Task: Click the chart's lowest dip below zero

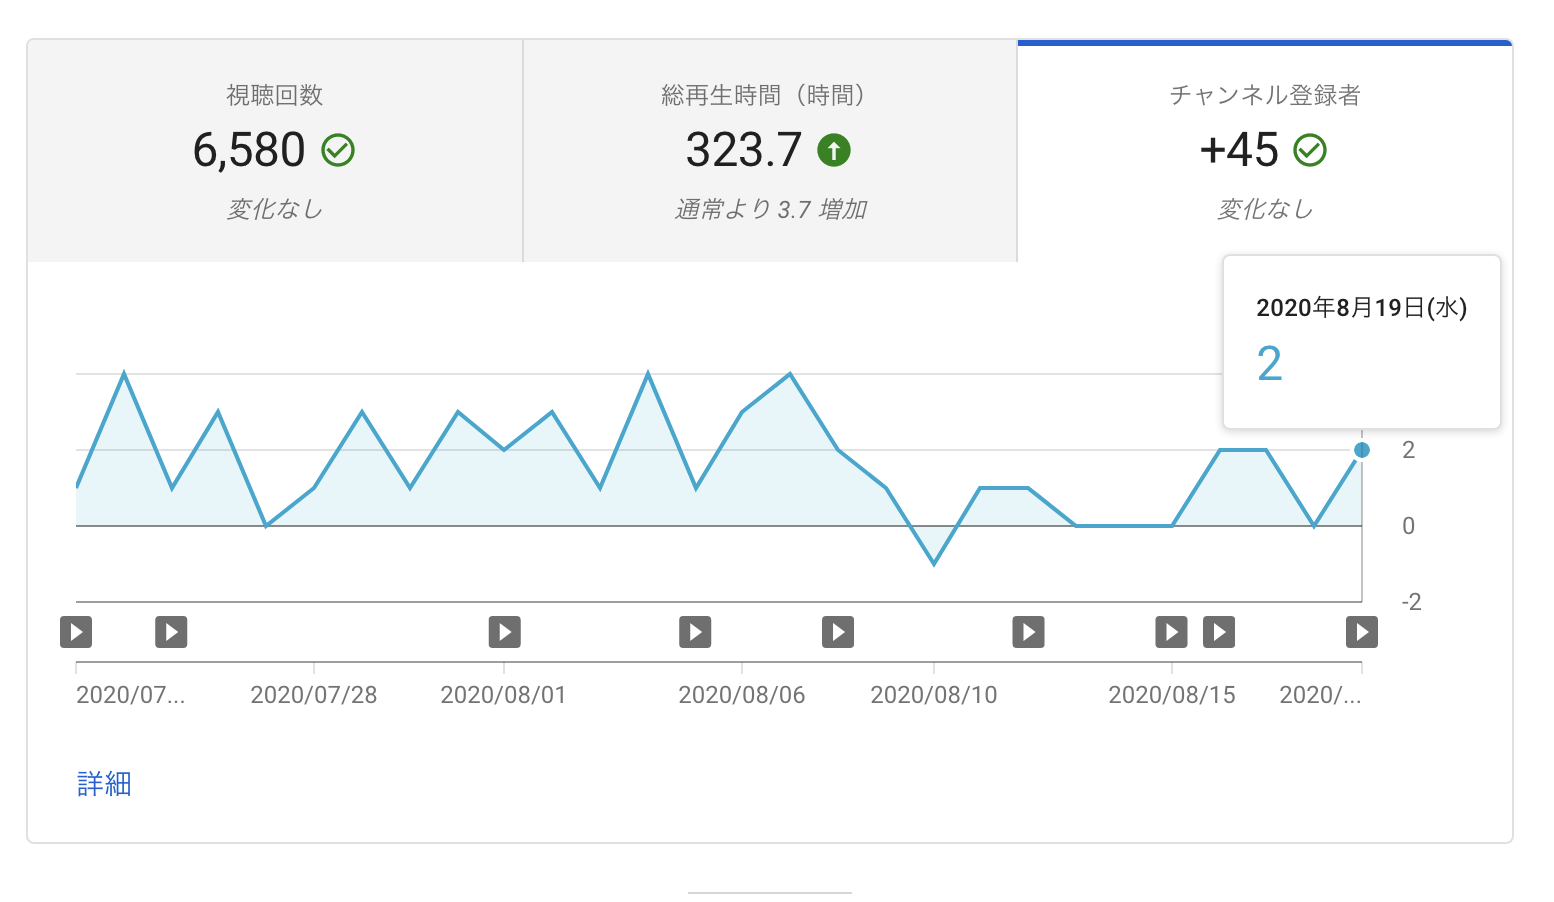Action: coord(934,563)
